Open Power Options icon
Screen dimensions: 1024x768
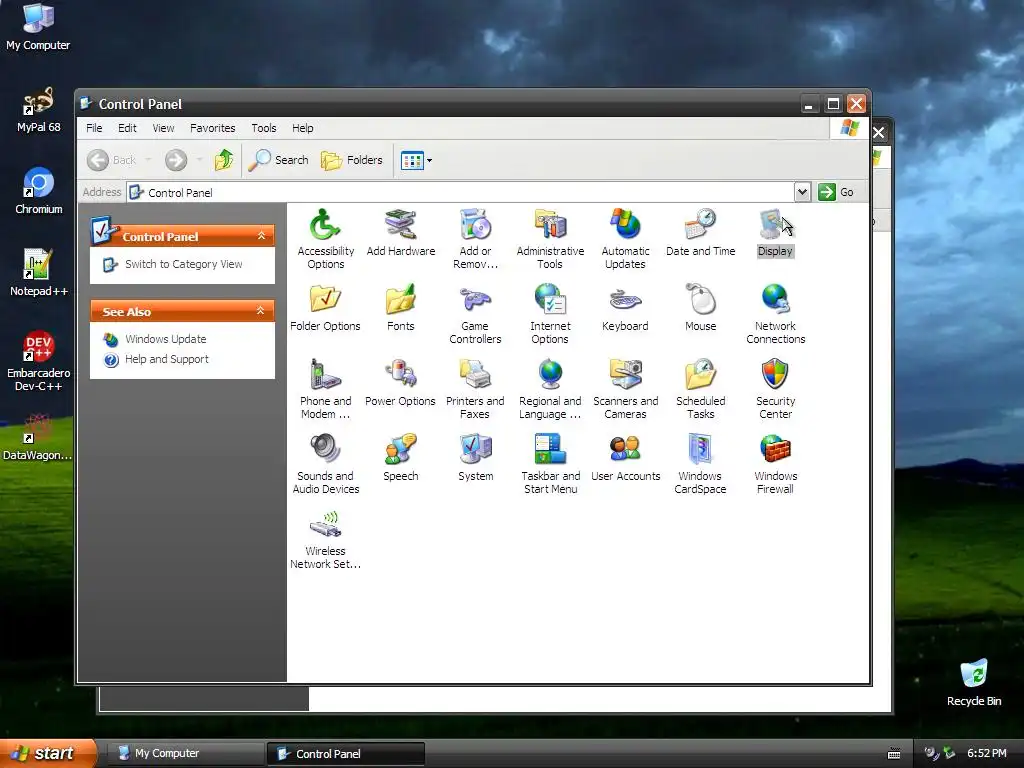400,375
